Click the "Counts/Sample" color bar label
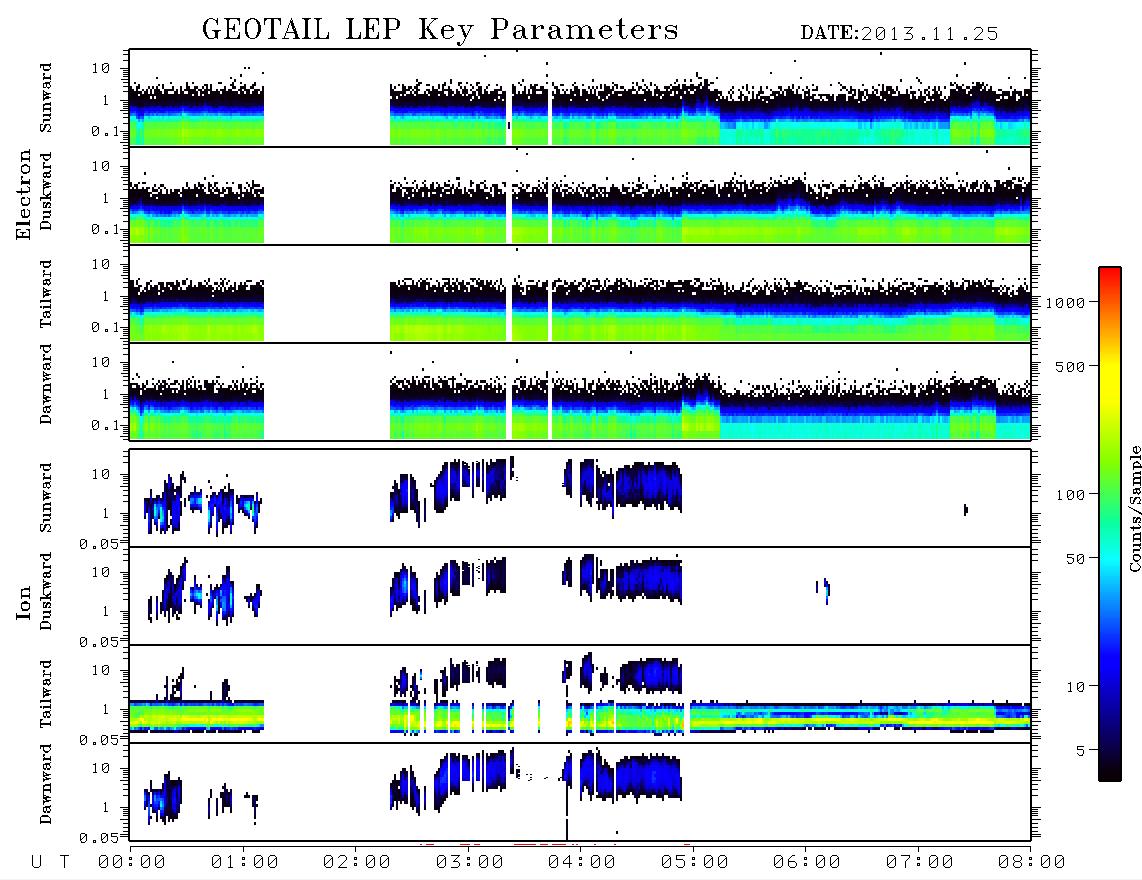Image resolution: width=1142 pixels, height=880 pixels. click(x=1134, y=509)
